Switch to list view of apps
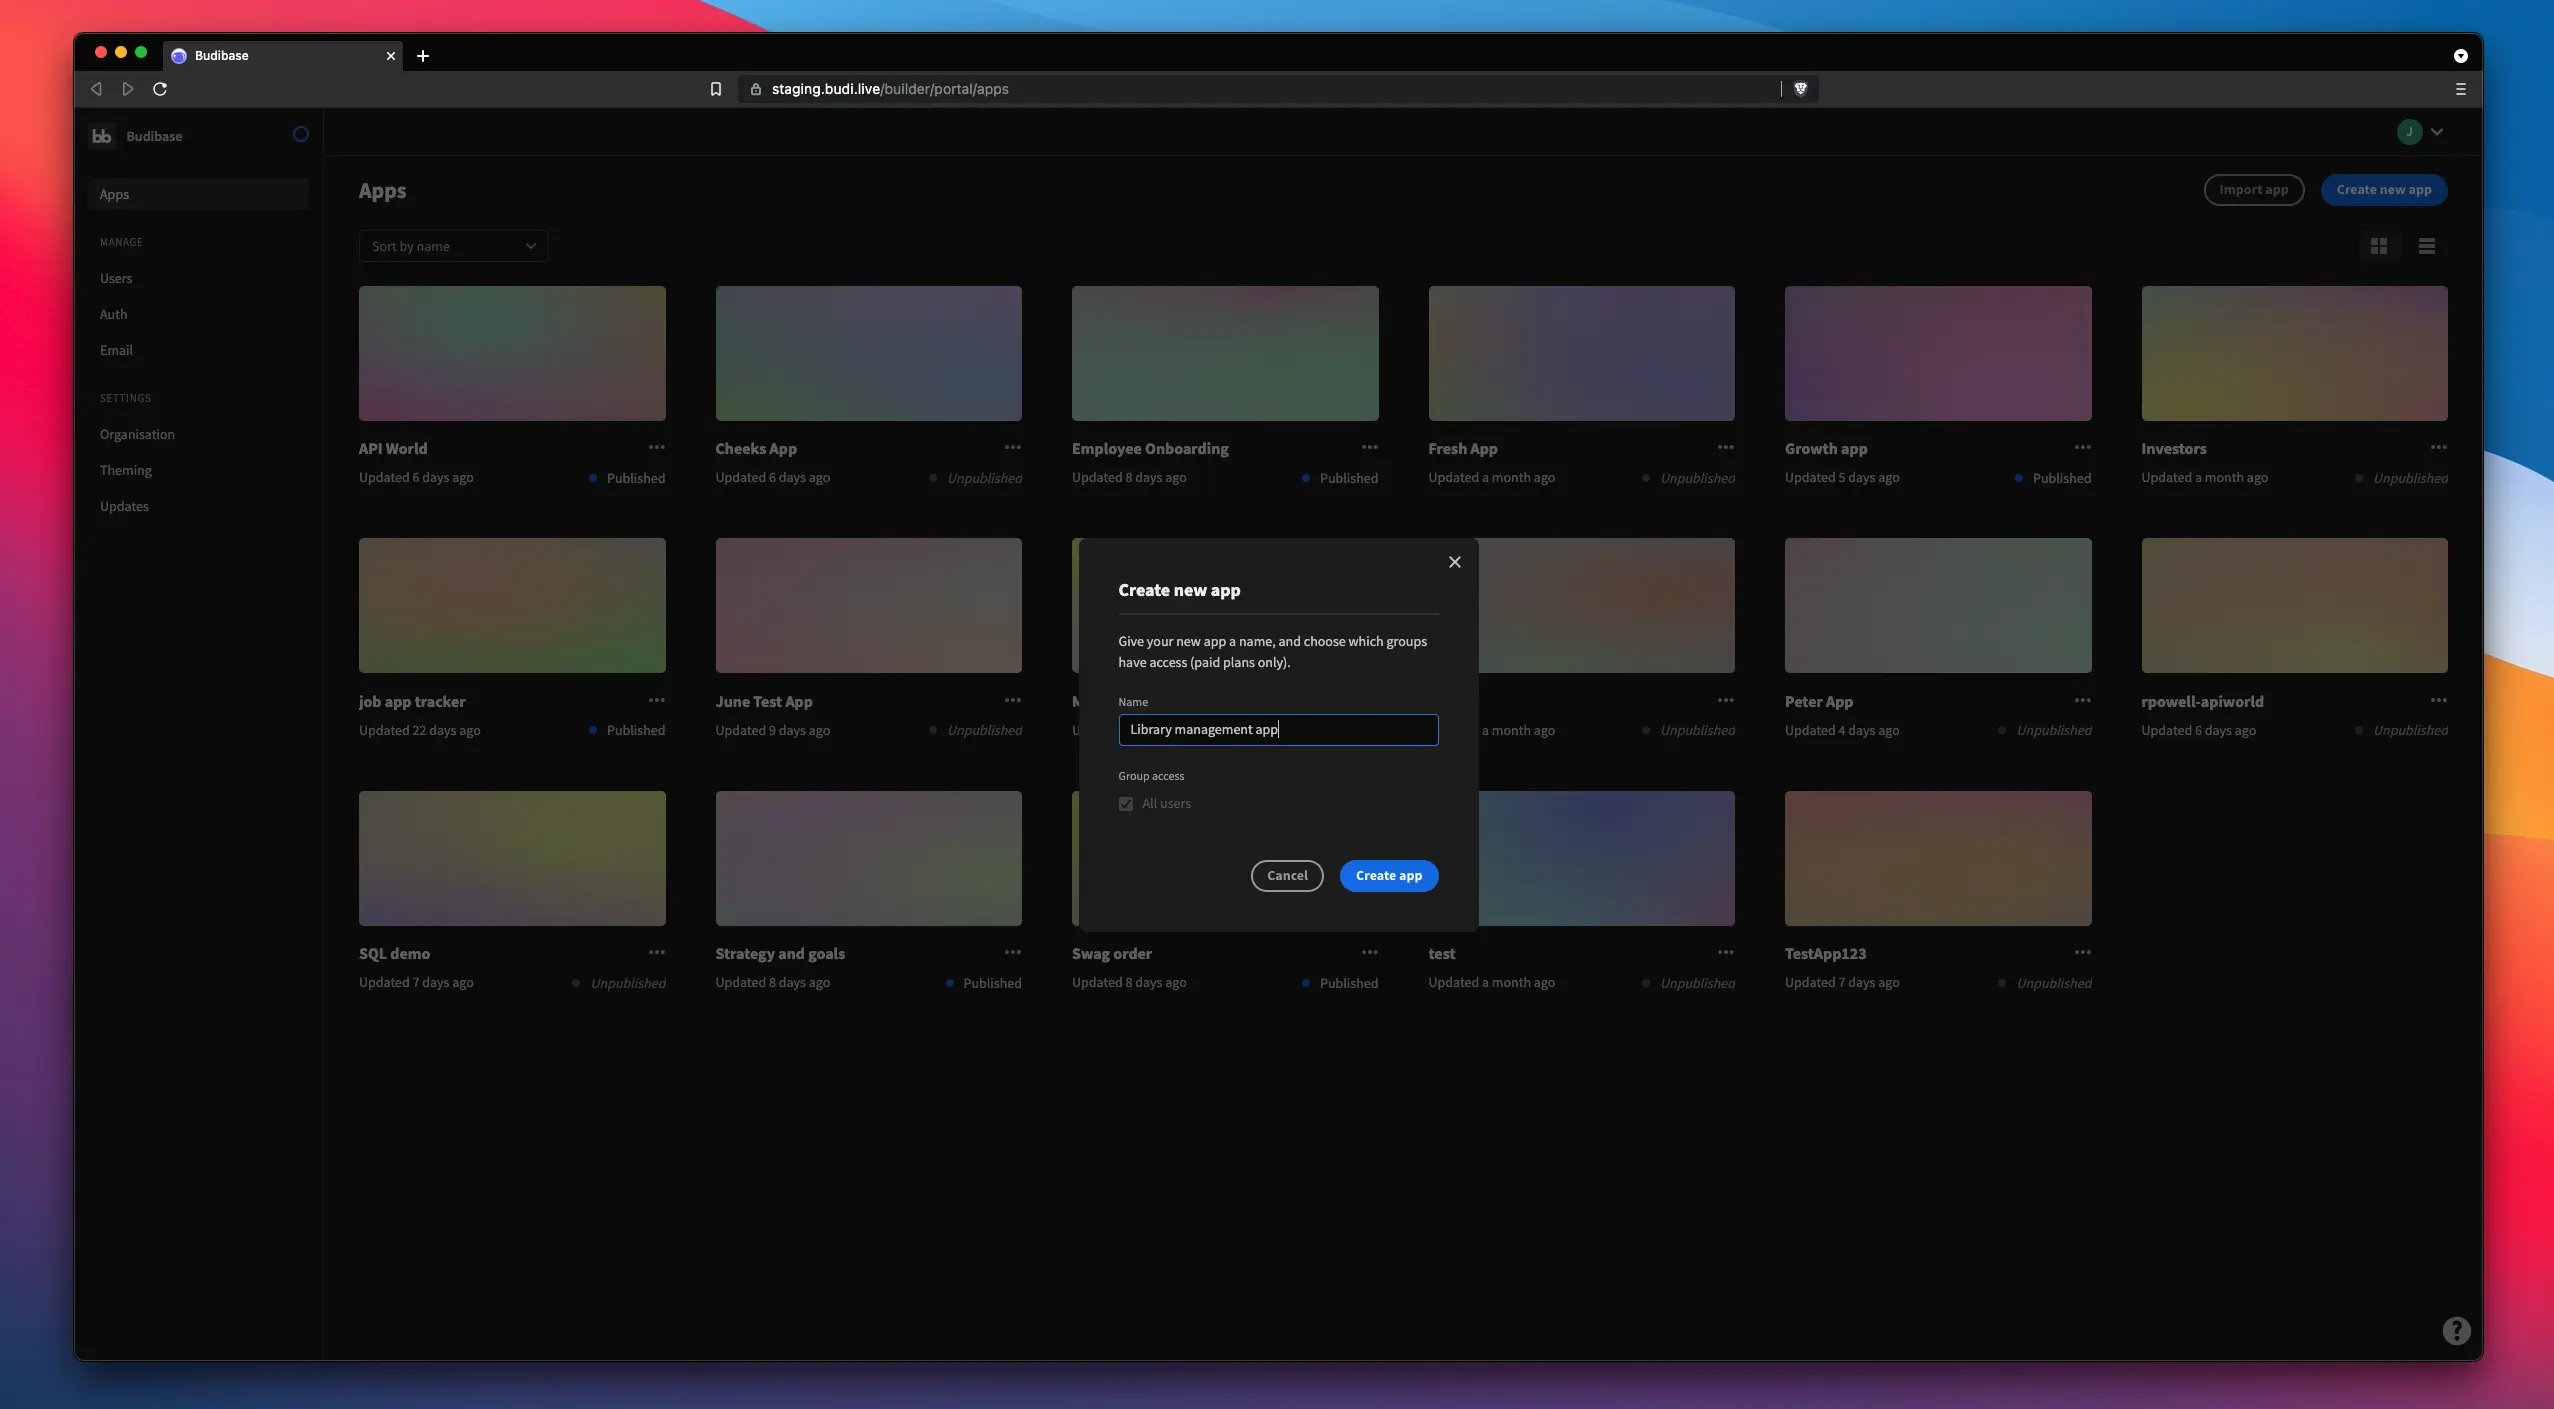Screen dimensions: 2554x1409 click(x=2426, y=246)
